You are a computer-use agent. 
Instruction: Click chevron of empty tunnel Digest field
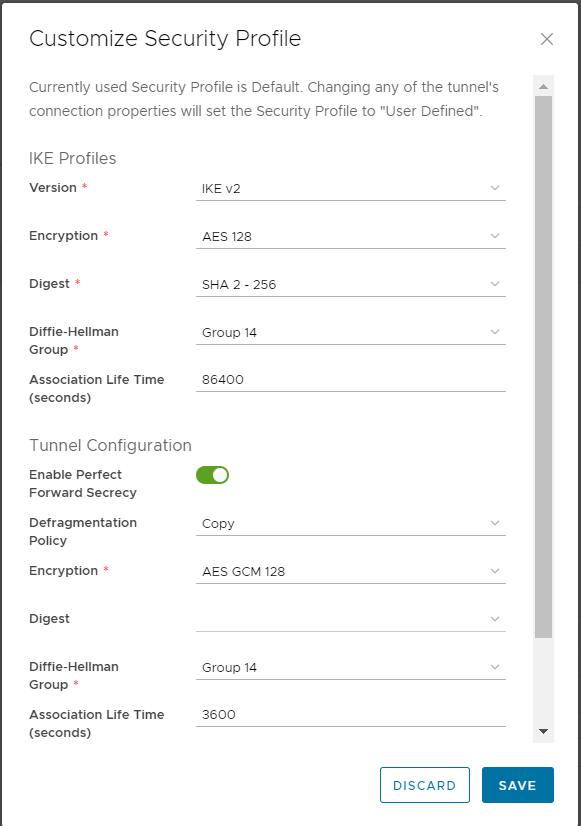[x=495, y=619]
